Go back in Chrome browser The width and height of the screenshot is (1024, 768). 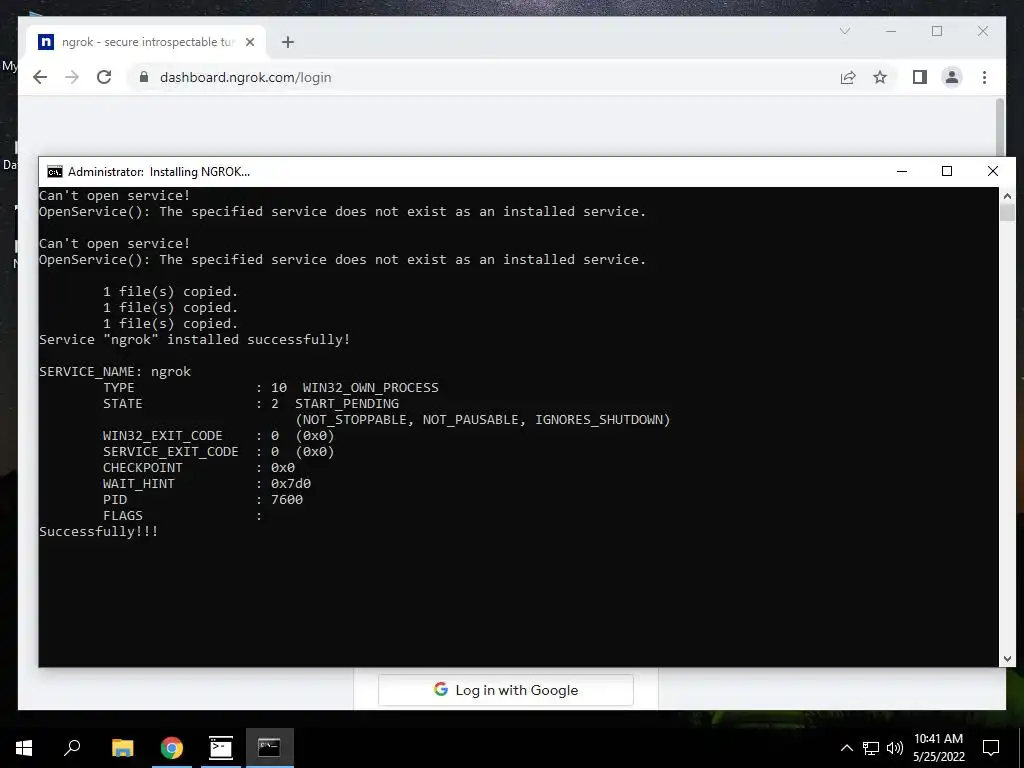coord(40,77)
